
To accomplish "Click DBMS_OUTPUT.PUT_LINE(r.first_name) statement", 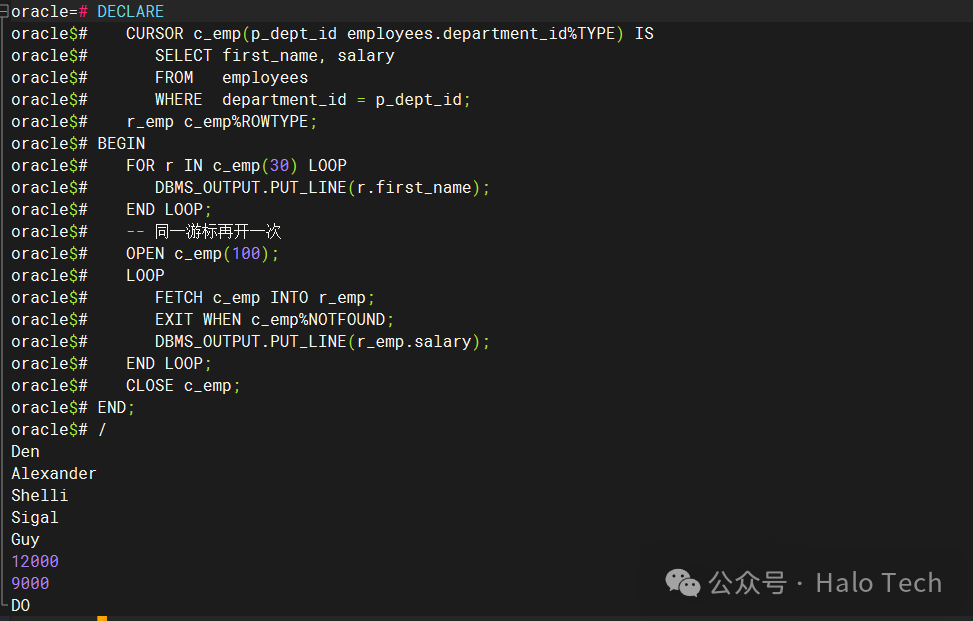I will point(322,188).
